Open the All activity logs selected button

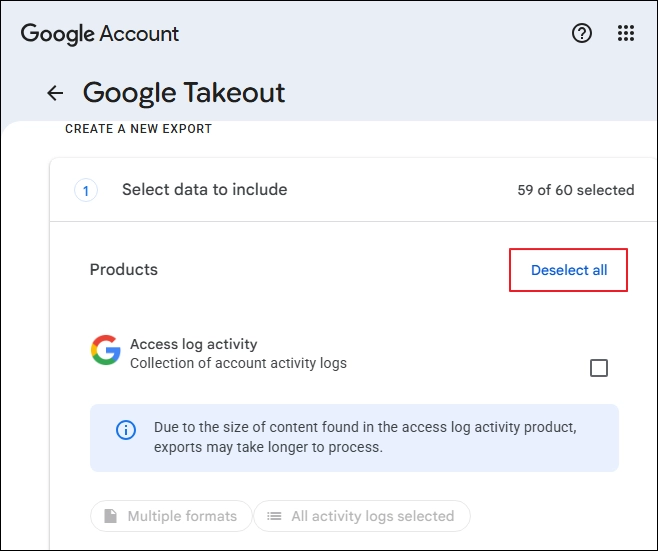pos(362,516)
